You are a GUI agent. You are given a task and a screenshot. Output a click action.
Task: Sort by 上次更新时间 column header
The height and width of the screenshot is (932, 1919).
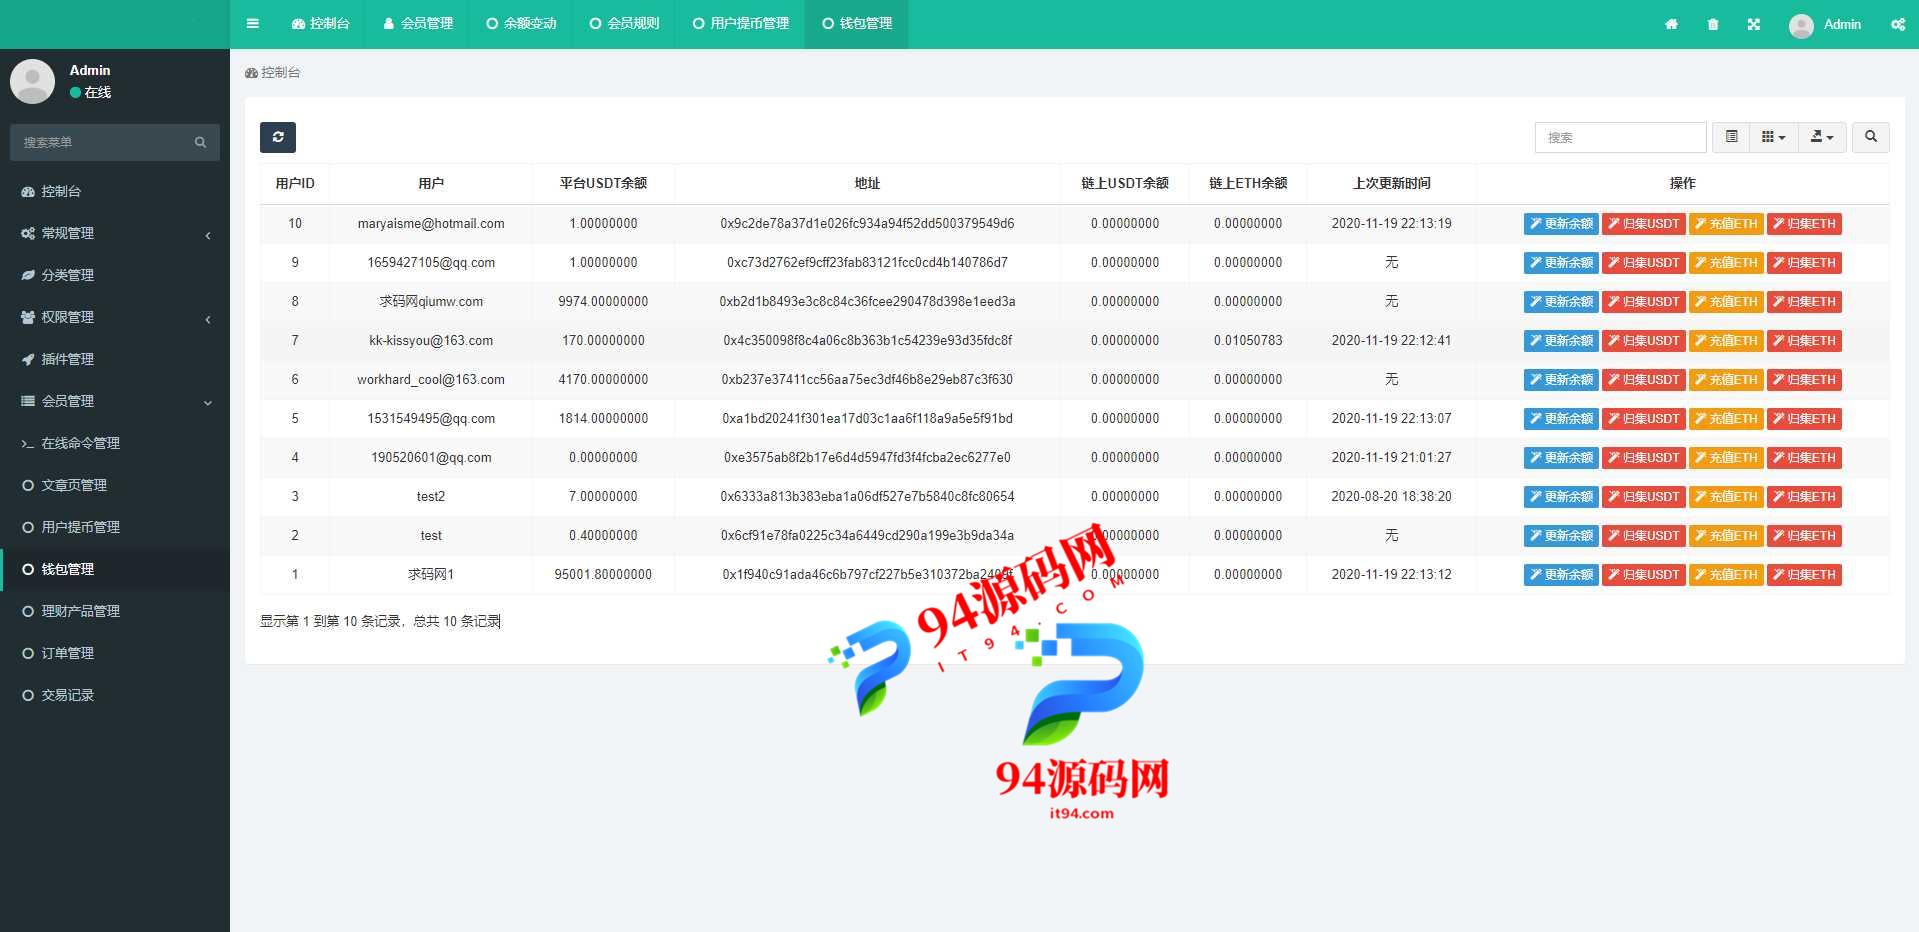click(x=1391, y=184)
